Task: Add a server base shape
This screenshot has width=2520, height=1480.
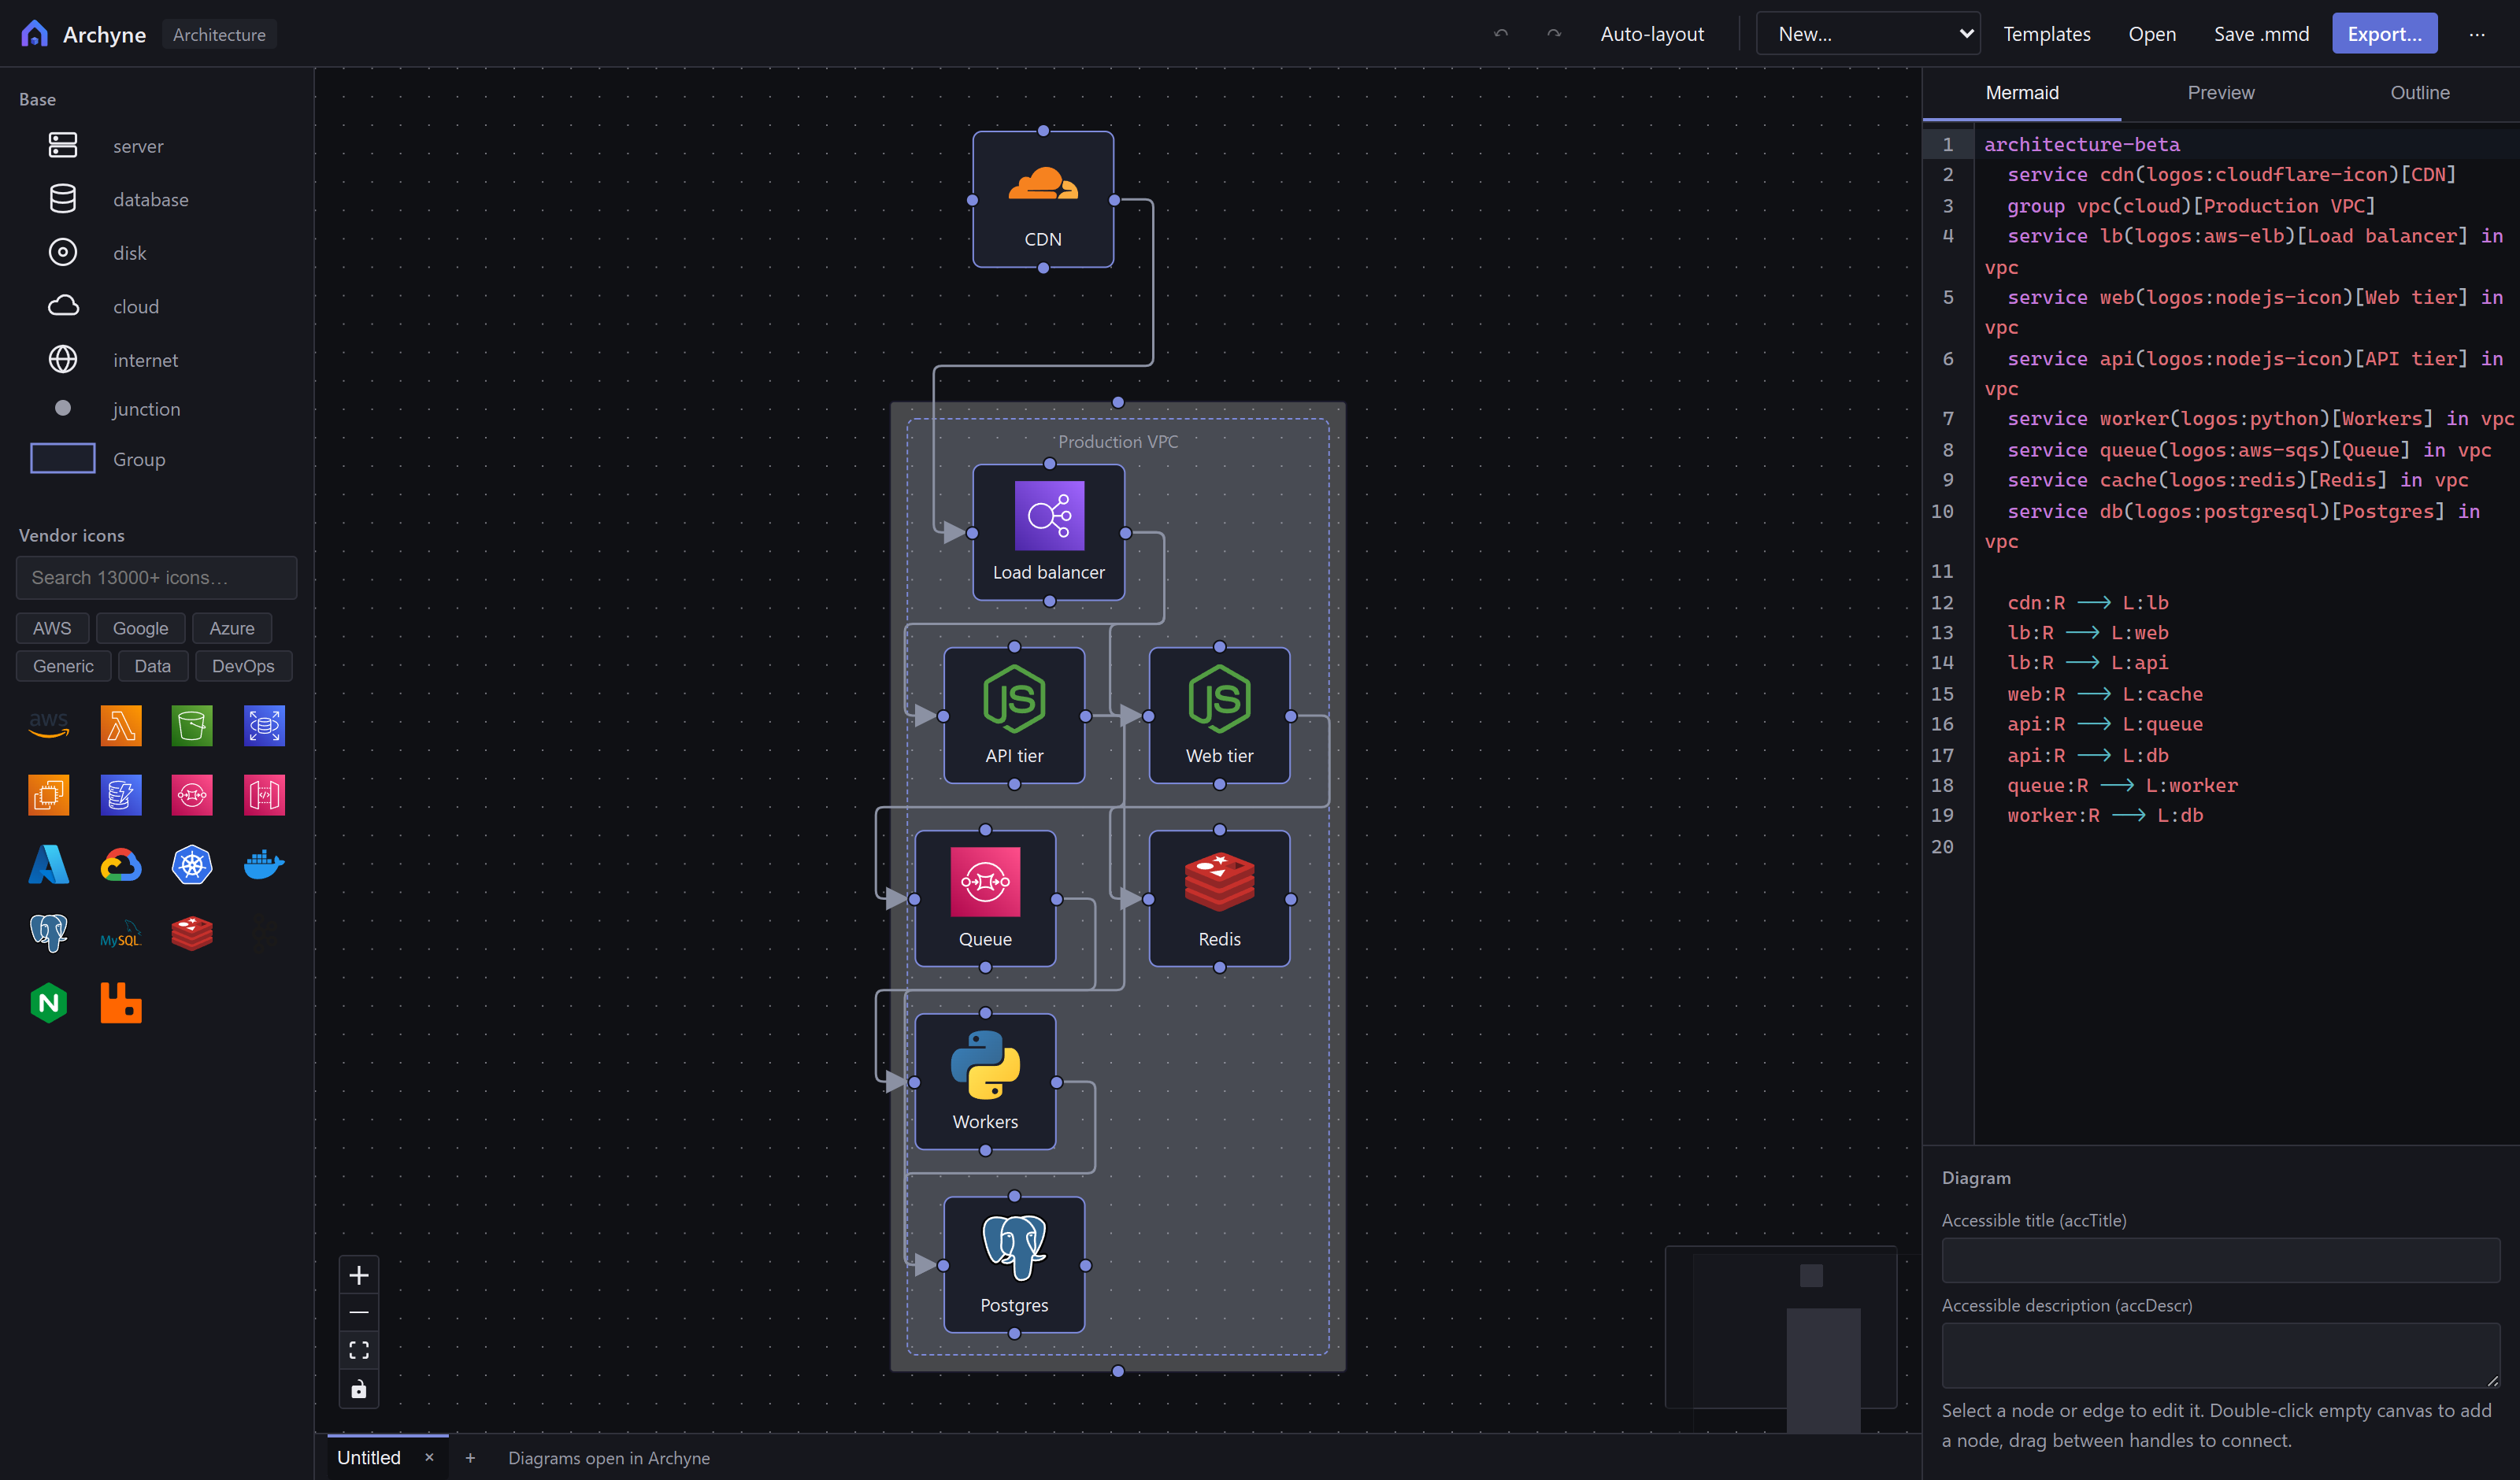Action: point(157,146)
